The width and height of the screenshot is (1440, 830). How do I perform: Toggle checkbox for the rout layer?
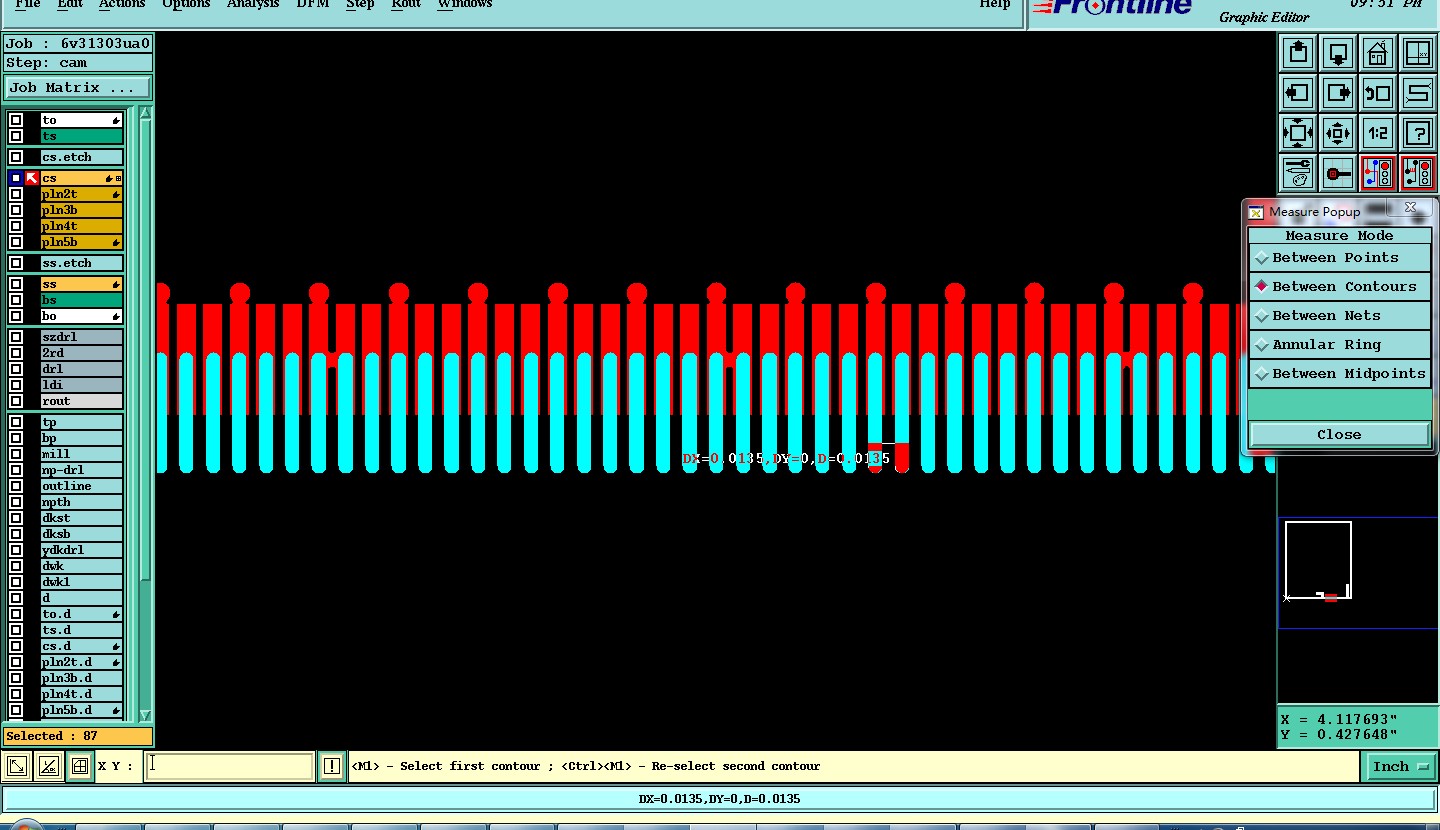pos(16,401)
